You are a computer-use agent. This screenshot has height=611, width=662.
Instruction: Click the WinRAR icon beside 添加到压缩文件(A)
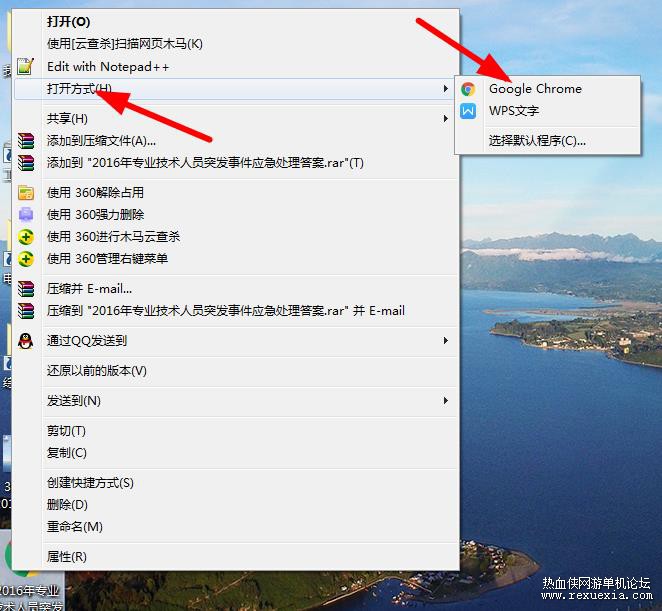26,141
